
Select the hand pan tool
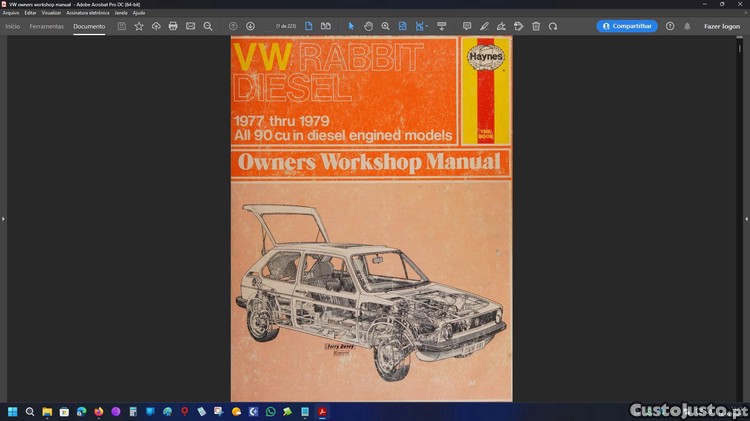pyautogui.click(x=368, y=26)
